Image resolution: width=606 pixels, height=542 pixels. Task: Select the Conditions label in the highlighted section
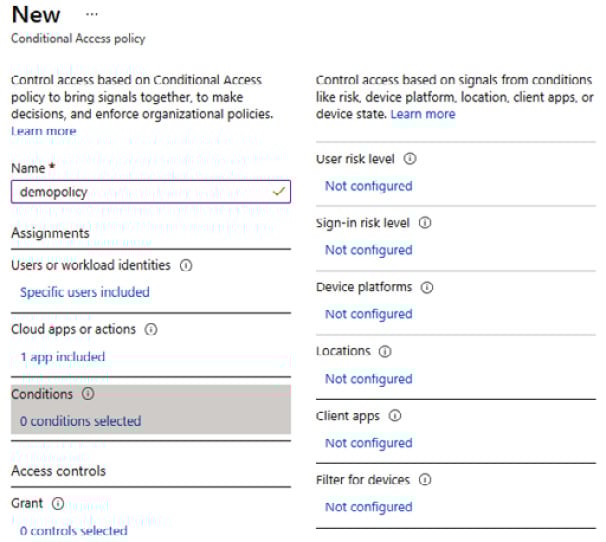pos(42,394)
